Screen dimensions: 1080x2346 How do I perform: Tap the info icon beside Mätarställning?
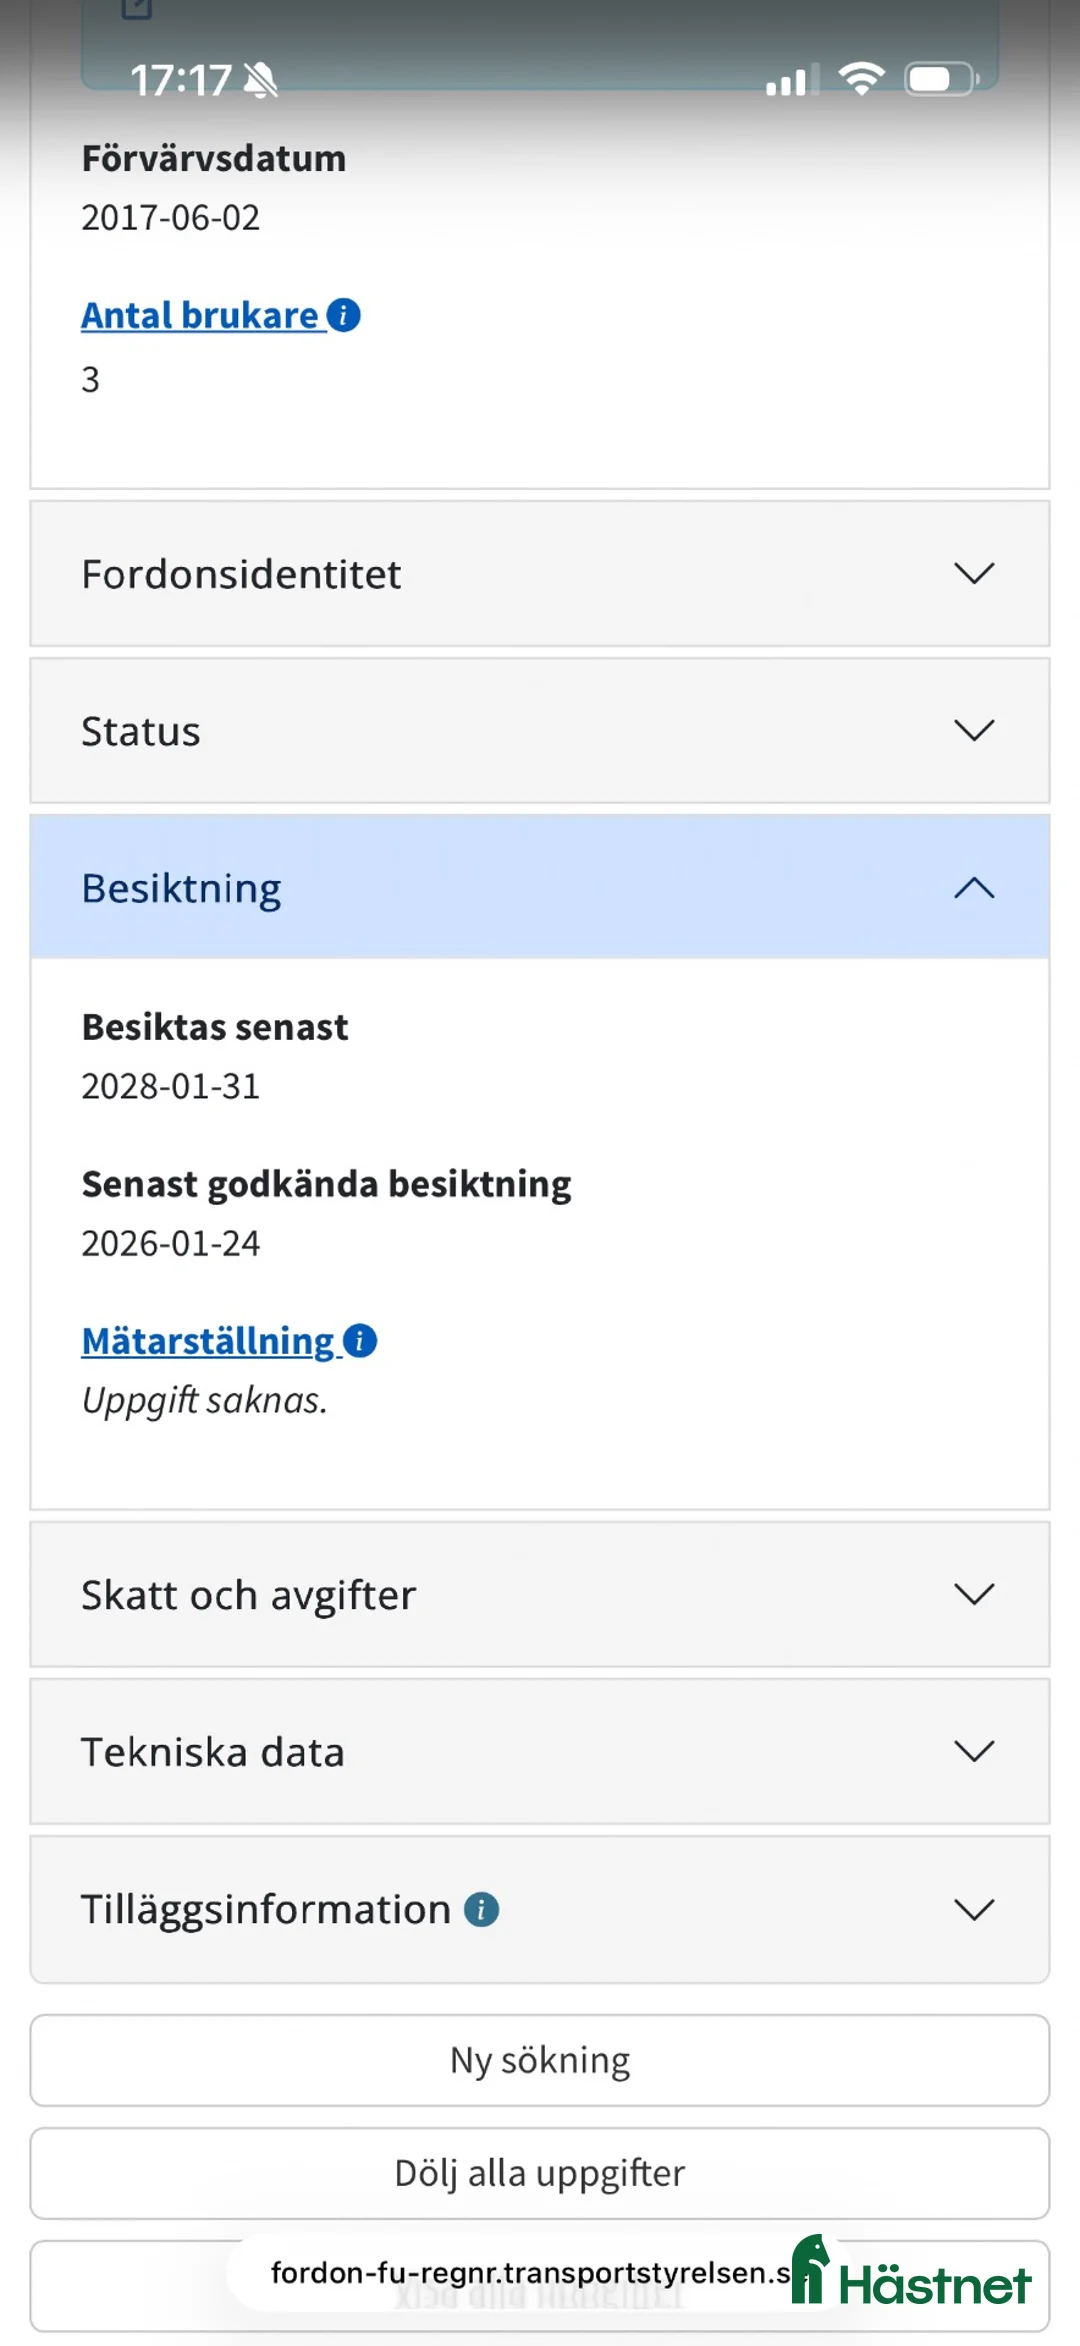pos(360,1341)
